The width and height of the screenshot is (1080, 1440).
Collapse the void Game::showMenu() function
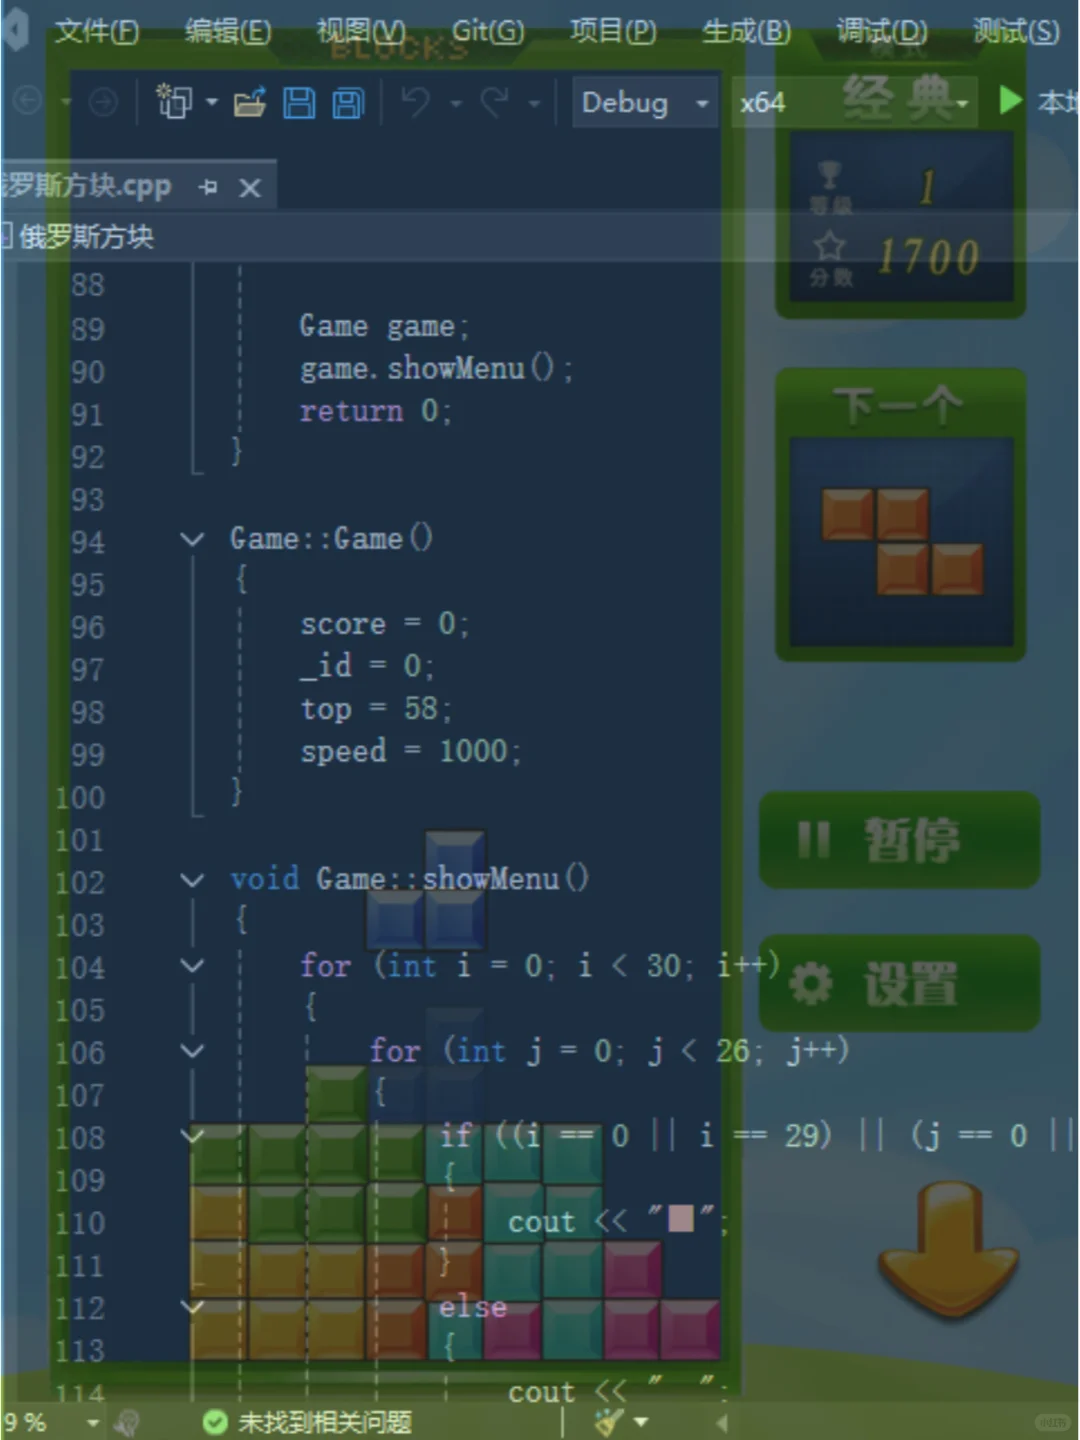[192, 880]
